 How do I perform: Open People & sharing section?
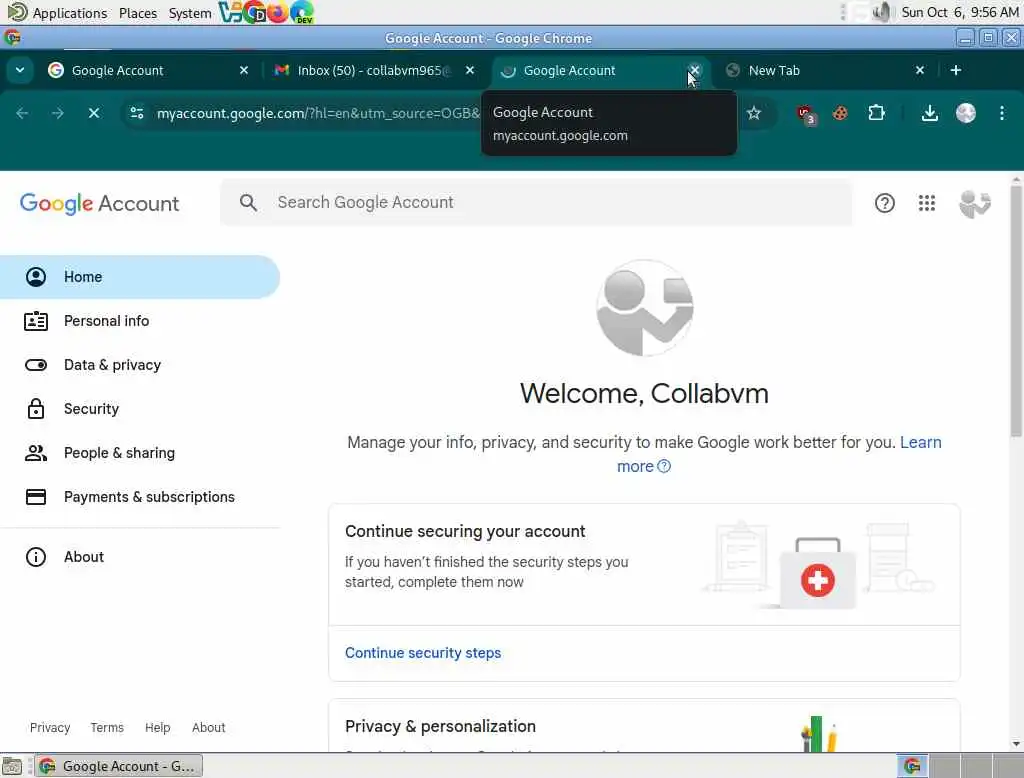point(140,453)
